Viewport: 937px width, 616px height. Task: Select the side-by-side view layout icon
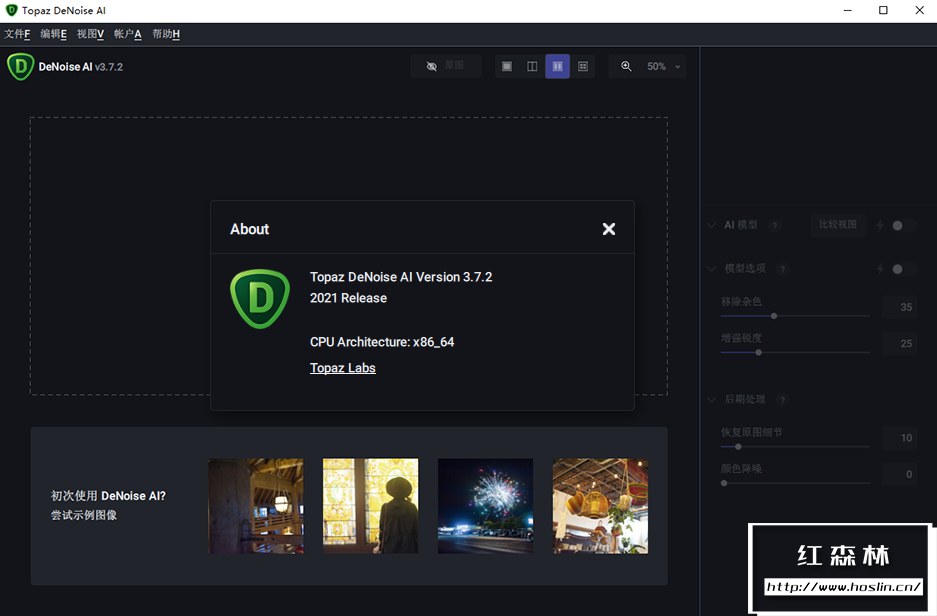(558, 66)
